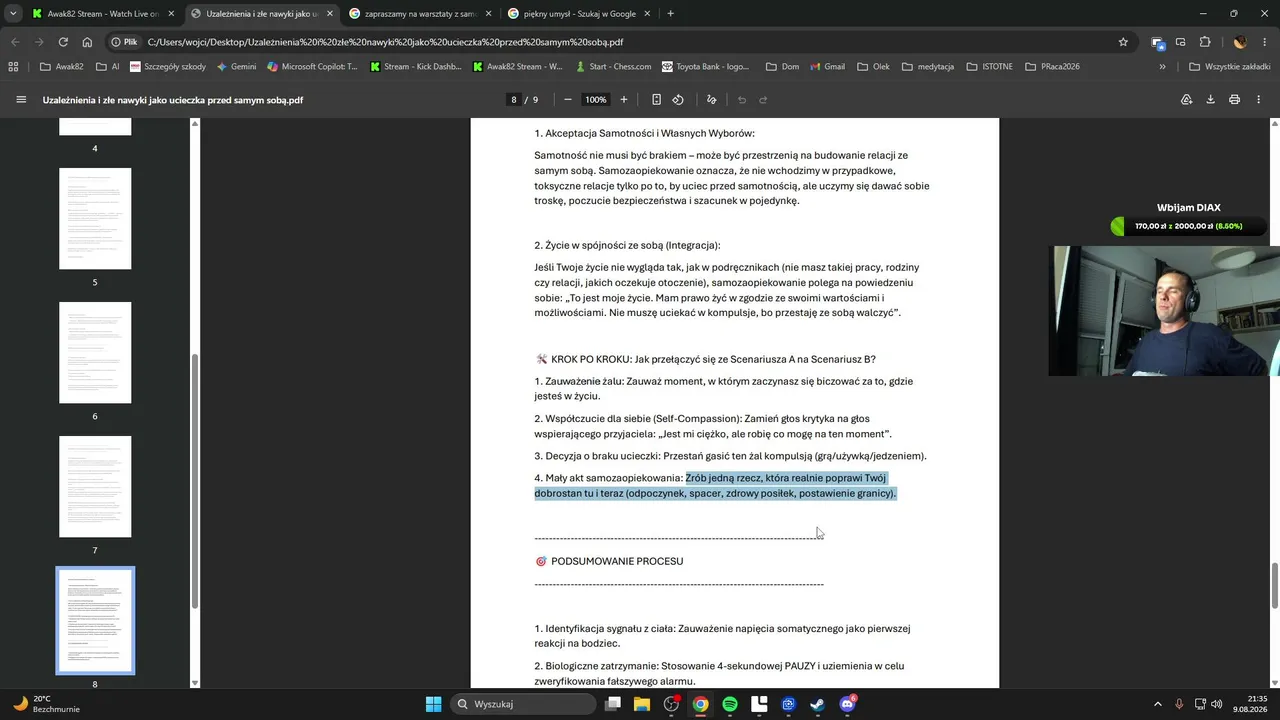Screen dimensions: 1280x720
Task: Click the document vertical scrollbar thumb
Action: click(1275, 585)
